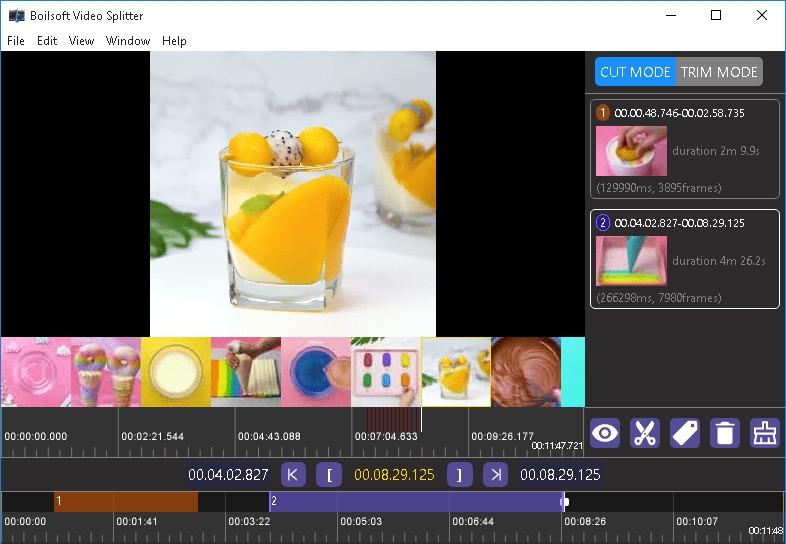Open the View menu
The width and height of the screenshot is (786, 544).
tap(81, 41)
